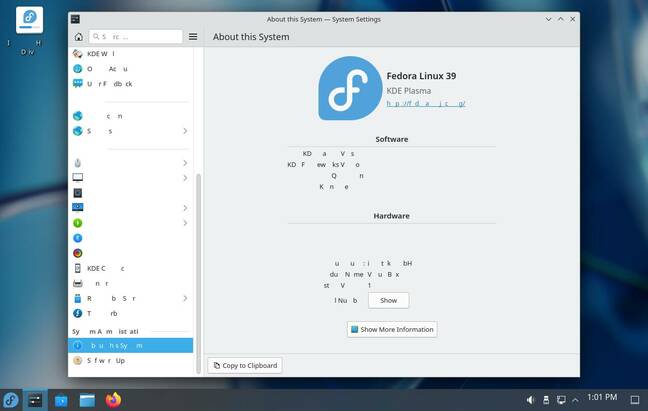Focus the sidebar search field
The image size is (648, 411).
(136, 37)
